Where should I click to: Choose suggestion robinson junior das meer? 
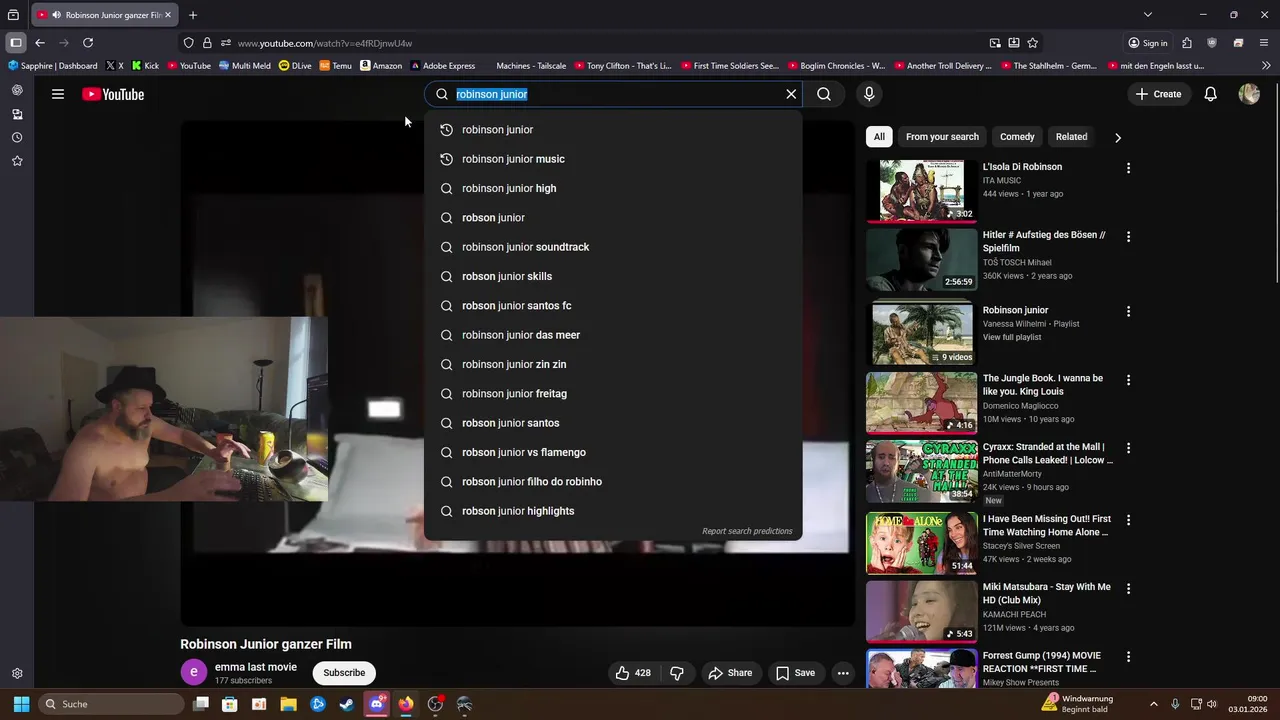(x=613, y=335)
